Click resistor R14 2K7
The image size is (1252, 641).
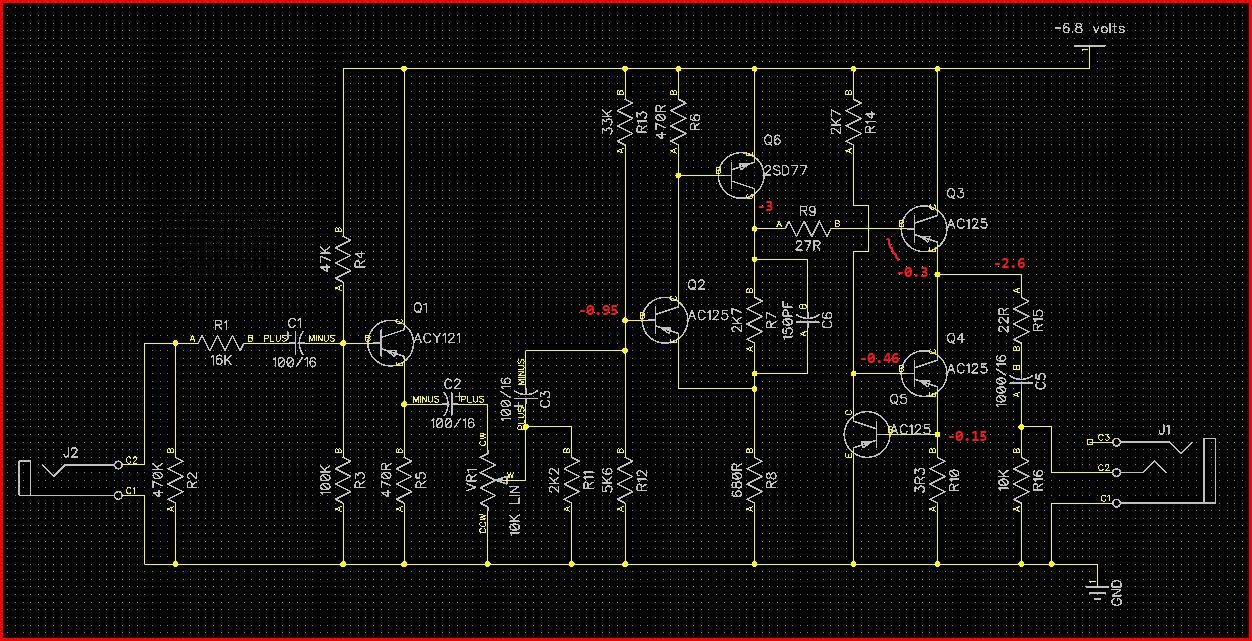[853, 123]
